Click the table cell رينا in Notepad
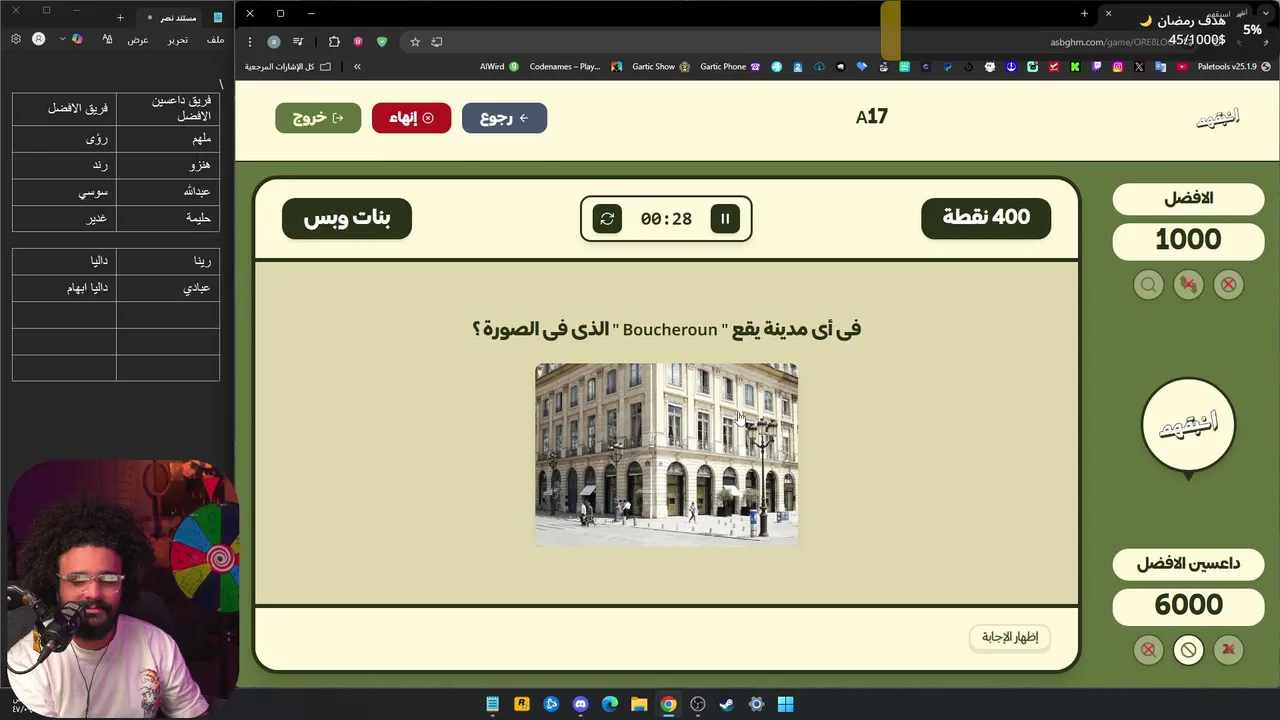The width and height of the screenshot is (1280, 720). 168,262
